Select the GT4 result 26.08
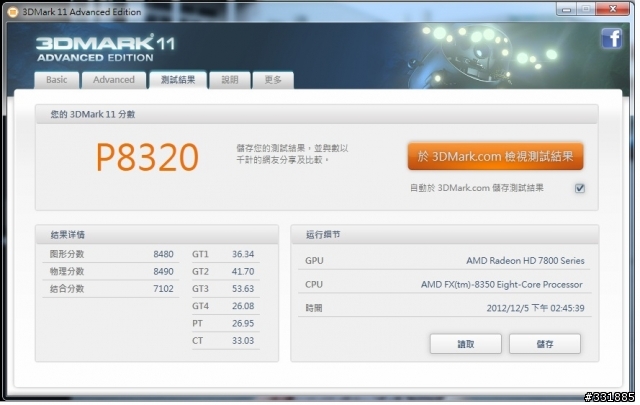The height and width of the screenshot is (405, 640). point(243,306)
